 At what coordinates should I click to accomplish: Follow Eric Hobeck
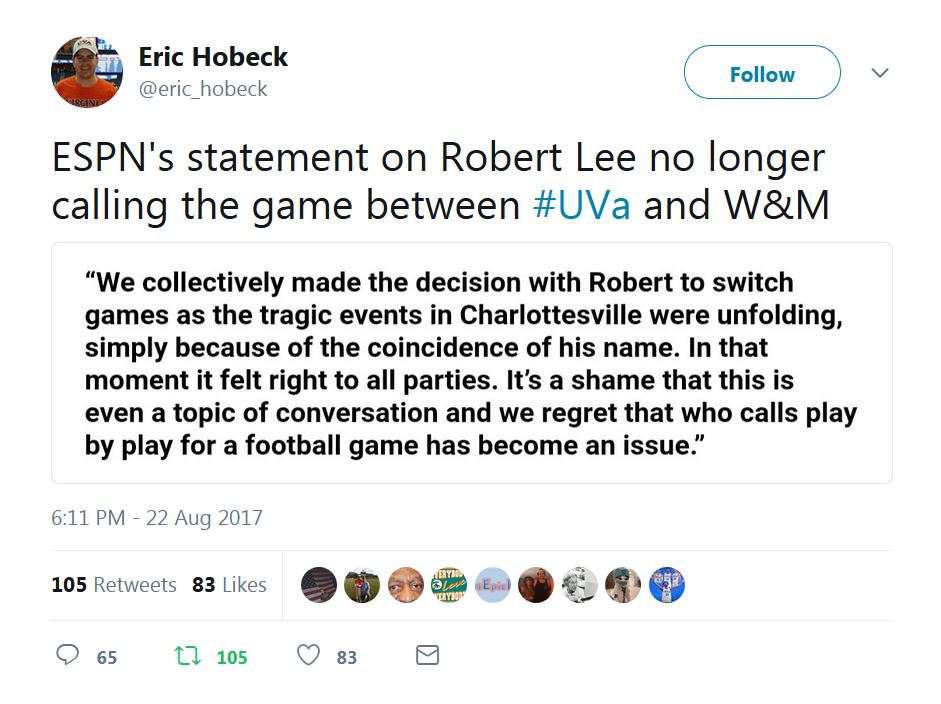click(762, 72)
